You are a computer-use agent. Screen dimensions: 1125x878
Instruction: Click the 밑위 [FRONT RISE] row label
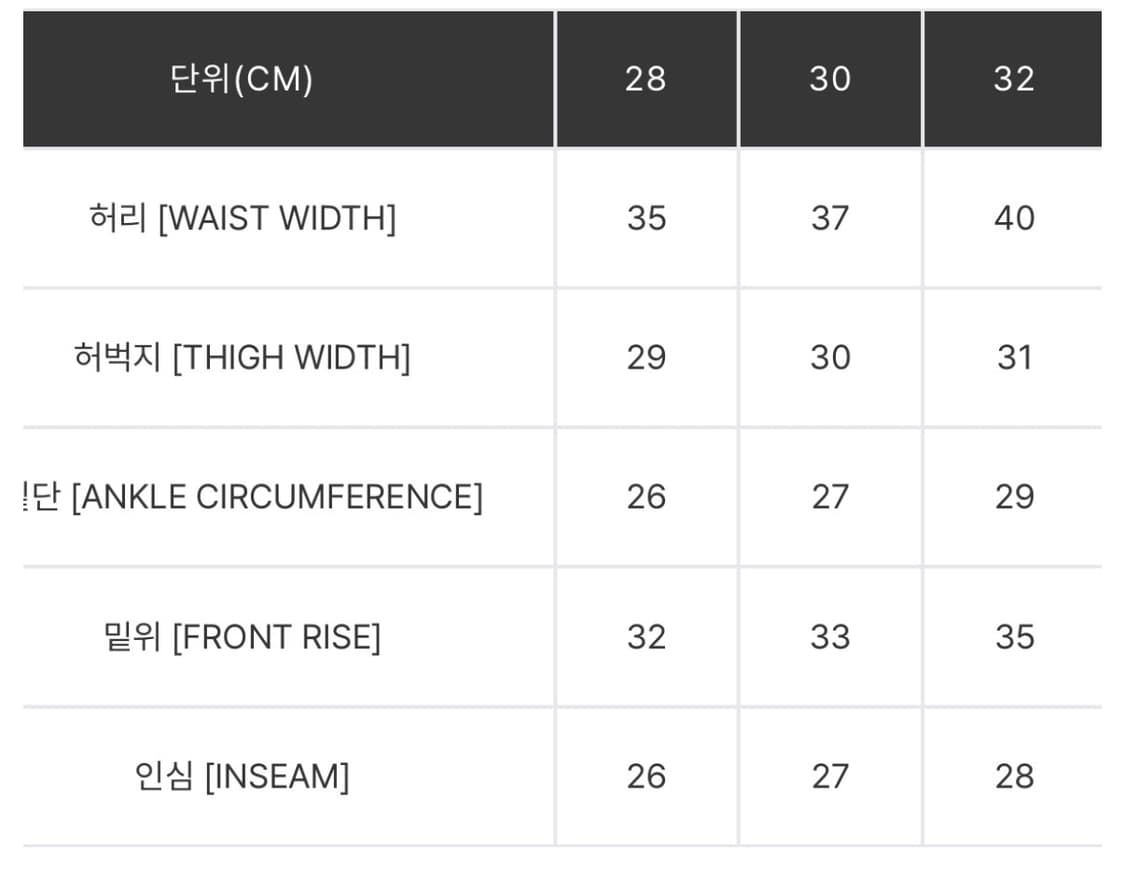243,637
